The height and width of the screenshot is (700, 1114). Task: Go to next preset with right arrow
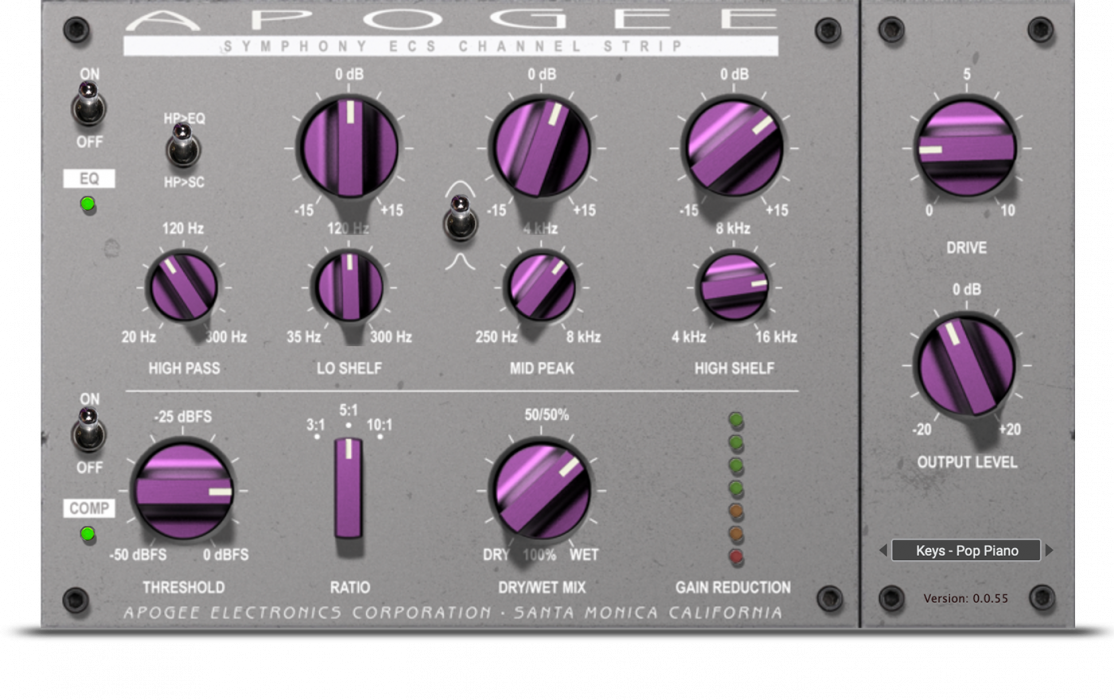click(x=1049, y=551)
